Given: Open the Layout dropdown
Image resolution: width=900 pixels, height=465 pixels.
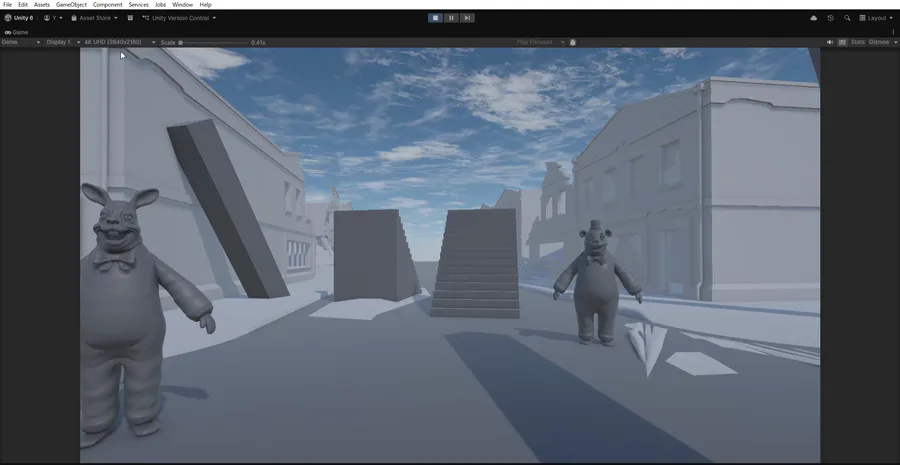Looking at the screenshot, I should (876, 18).
